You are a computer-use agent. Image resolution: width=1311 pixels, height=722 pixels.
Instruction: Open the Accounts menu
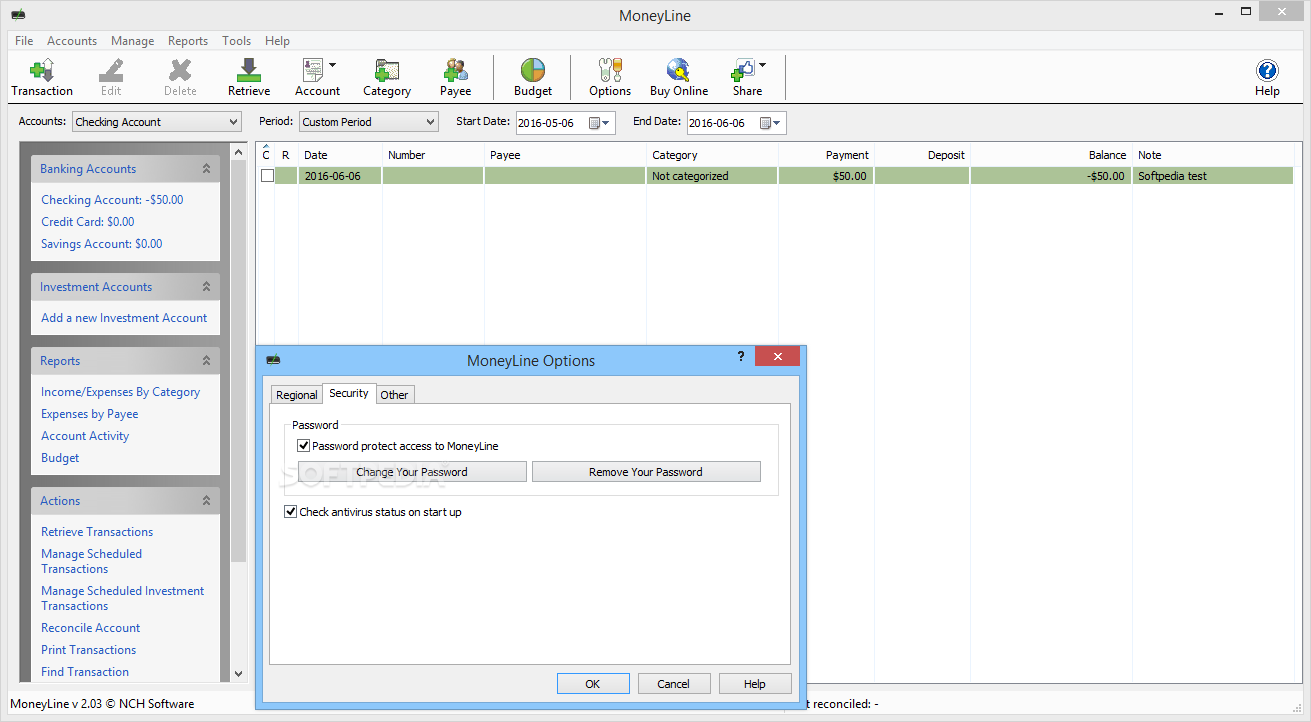tap(72, 41)
